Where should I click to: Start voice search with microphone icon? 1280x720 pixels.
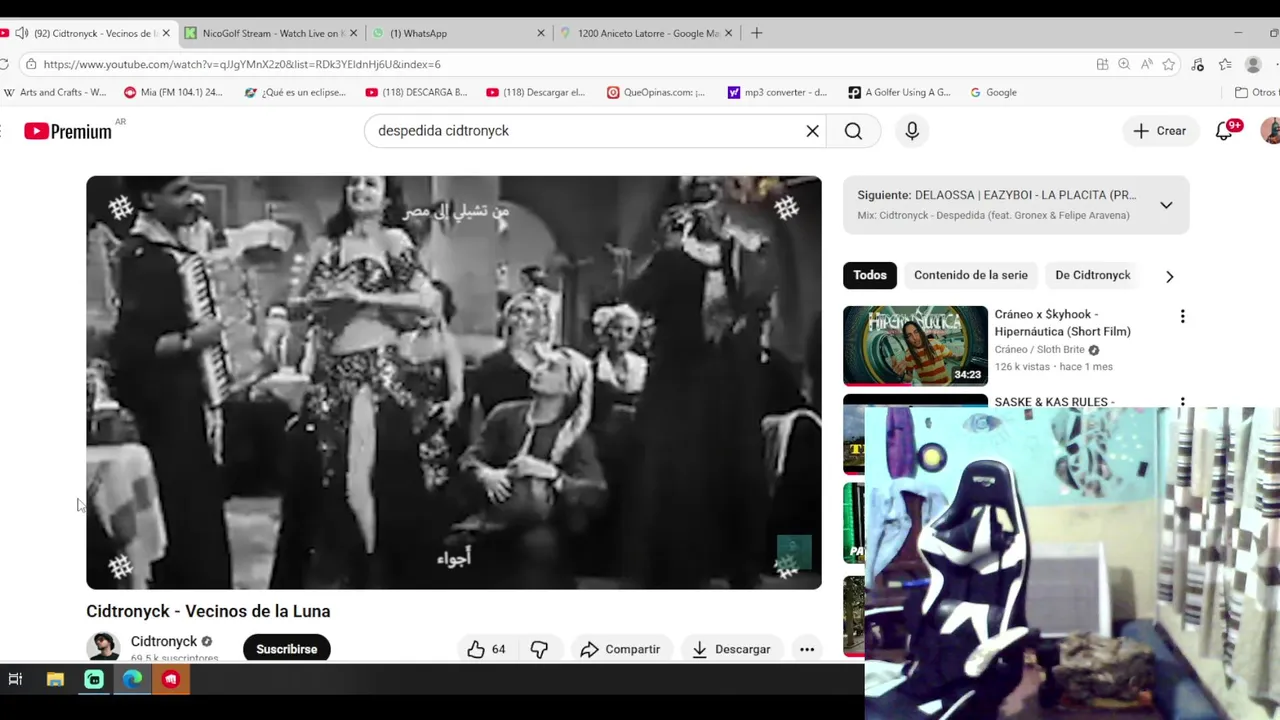coord(912,131)
